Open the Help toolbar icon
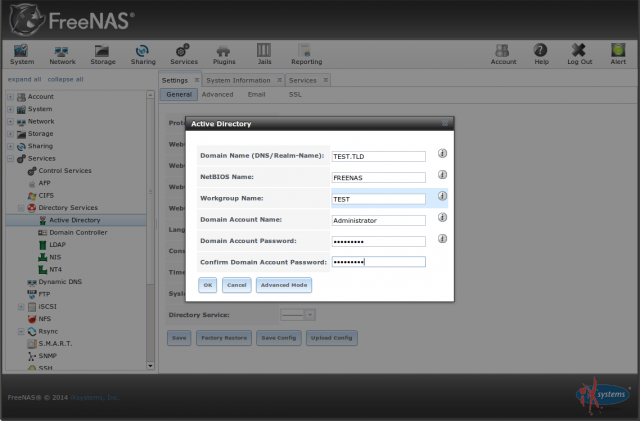Viewport: 640px width, 421px height. [x=541, y=54]
